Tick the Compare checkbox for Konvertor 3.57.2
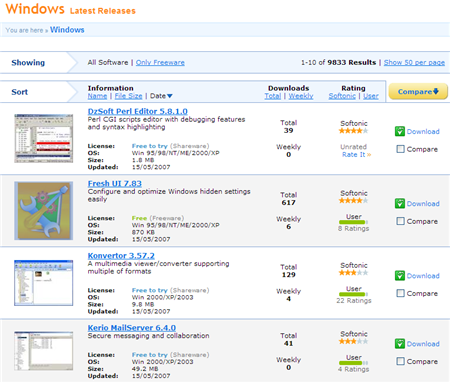Image resolution: width=450 pixels, height=382 pixels. click(x=400, y=293)
